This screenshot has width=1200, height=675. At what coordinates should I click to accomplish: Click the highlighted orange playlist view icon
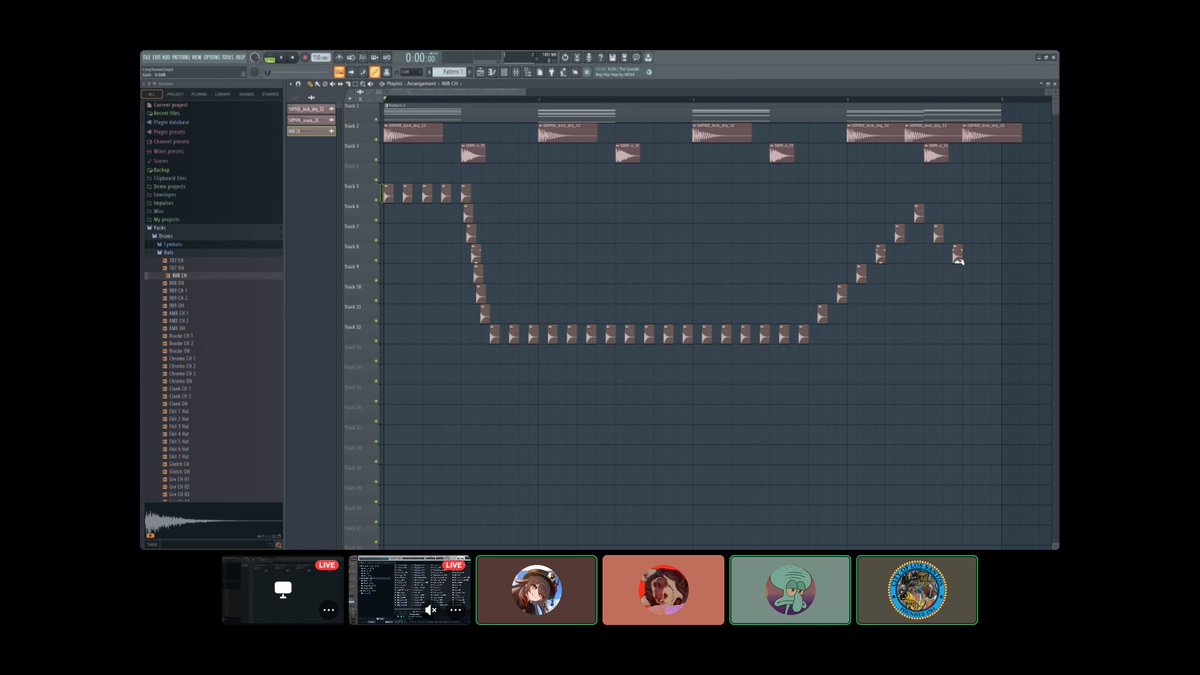(340, 71)
